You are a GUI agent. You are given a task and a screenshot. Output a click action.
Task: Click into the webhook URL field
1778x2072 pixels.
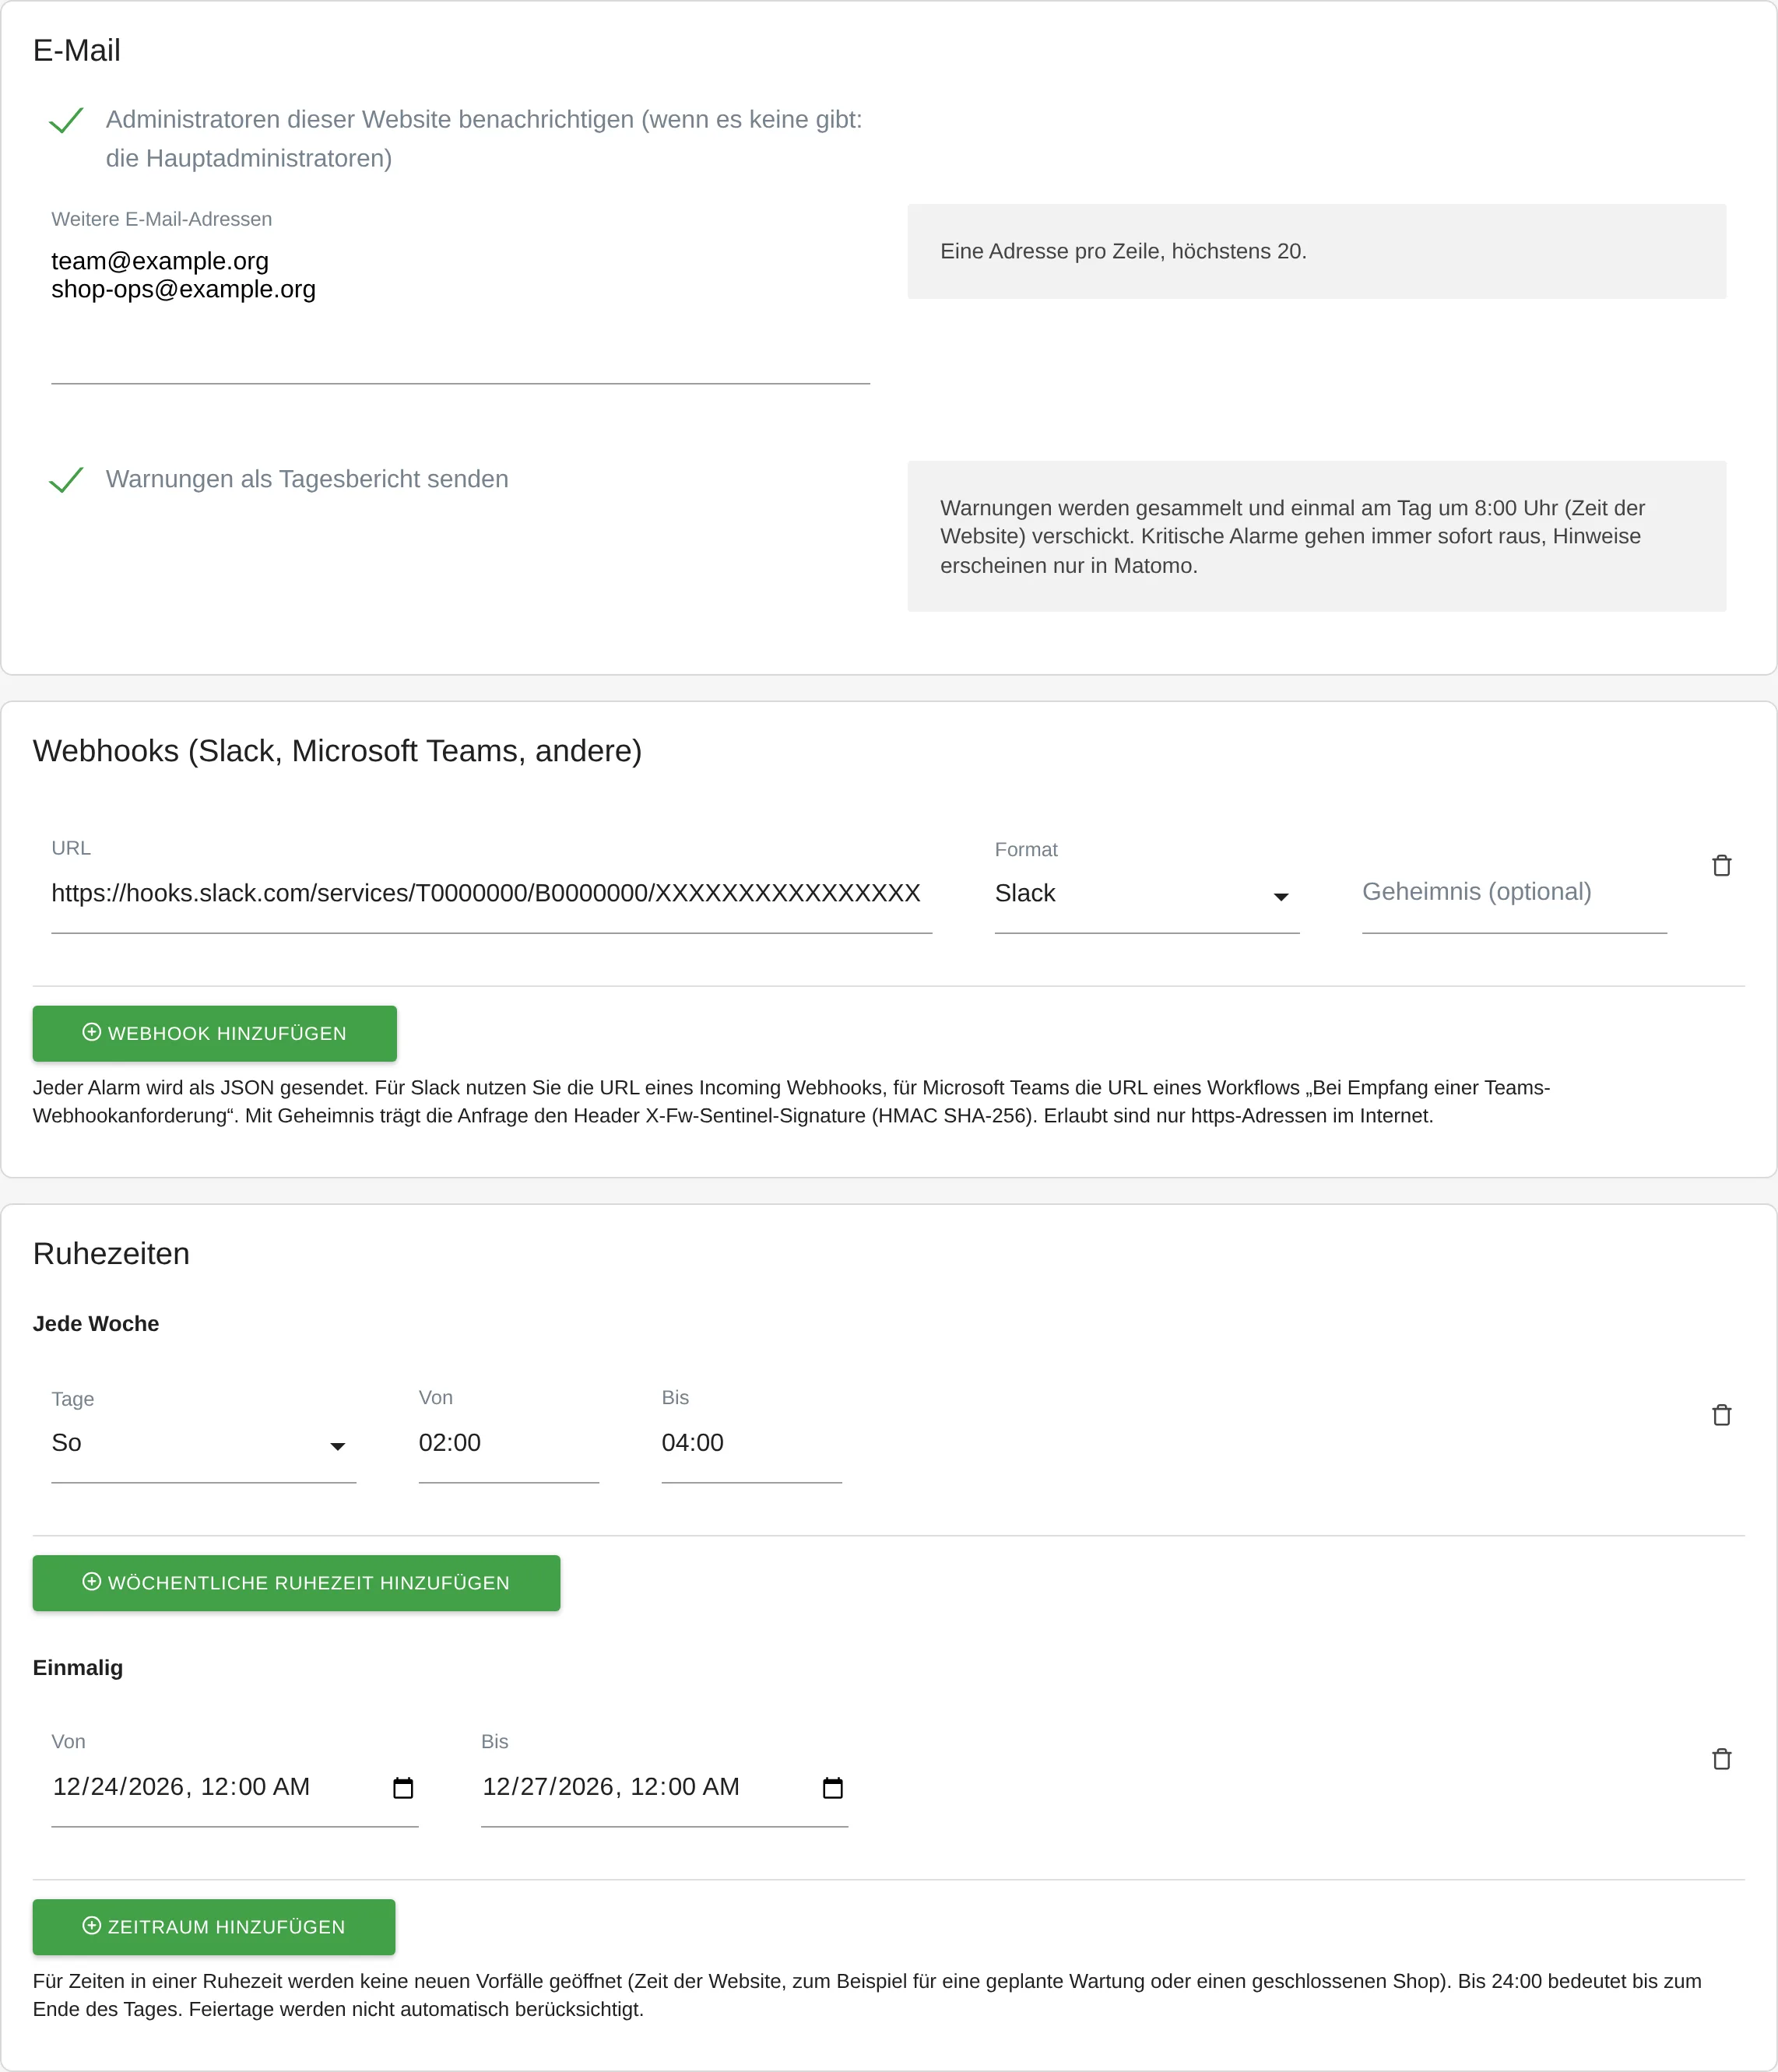coord(491,893)
